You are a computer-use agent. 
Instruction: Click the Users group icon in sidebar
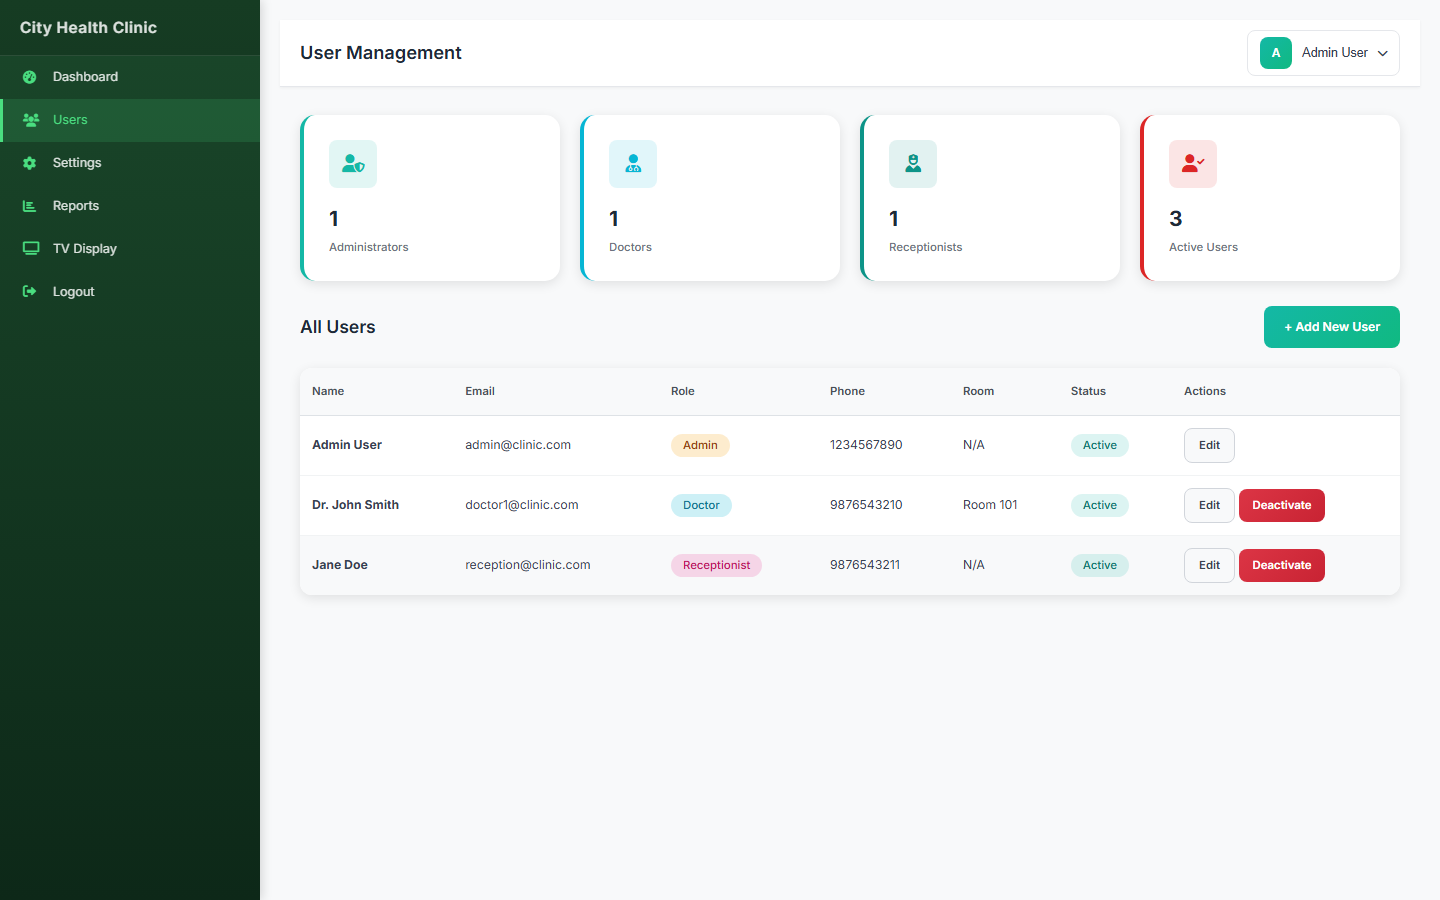(31, 120)
